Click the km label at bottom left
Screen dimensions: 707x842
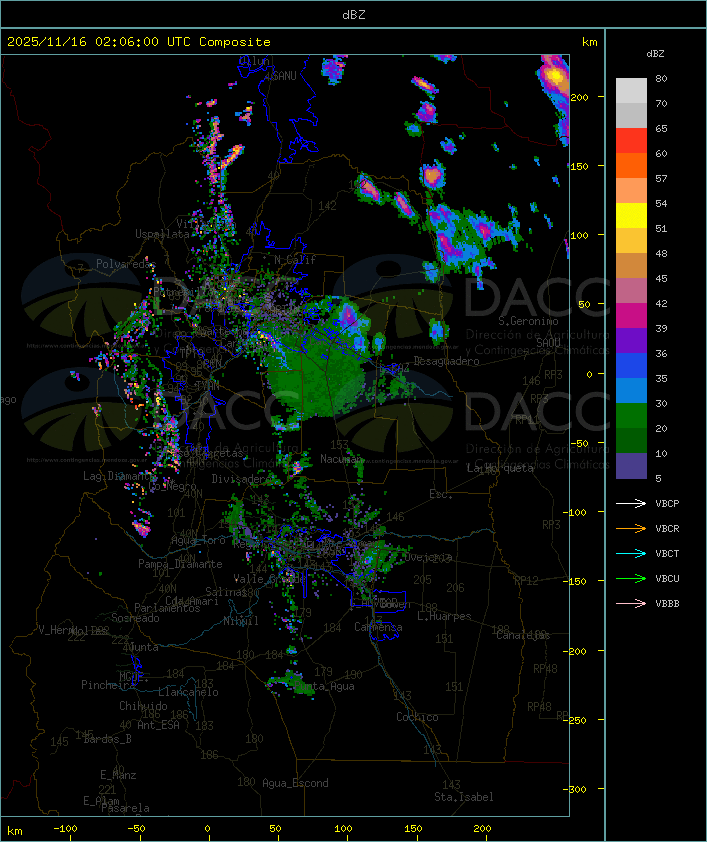(x=14, y=831)
